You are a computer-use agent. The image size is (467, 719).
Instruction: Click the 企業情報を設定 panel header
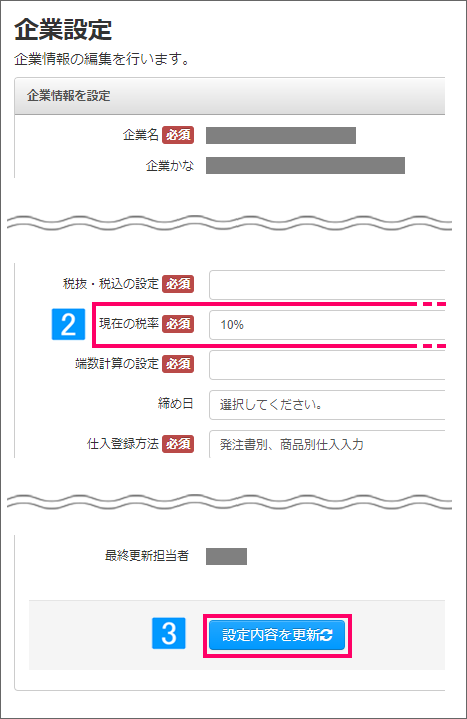230,96
